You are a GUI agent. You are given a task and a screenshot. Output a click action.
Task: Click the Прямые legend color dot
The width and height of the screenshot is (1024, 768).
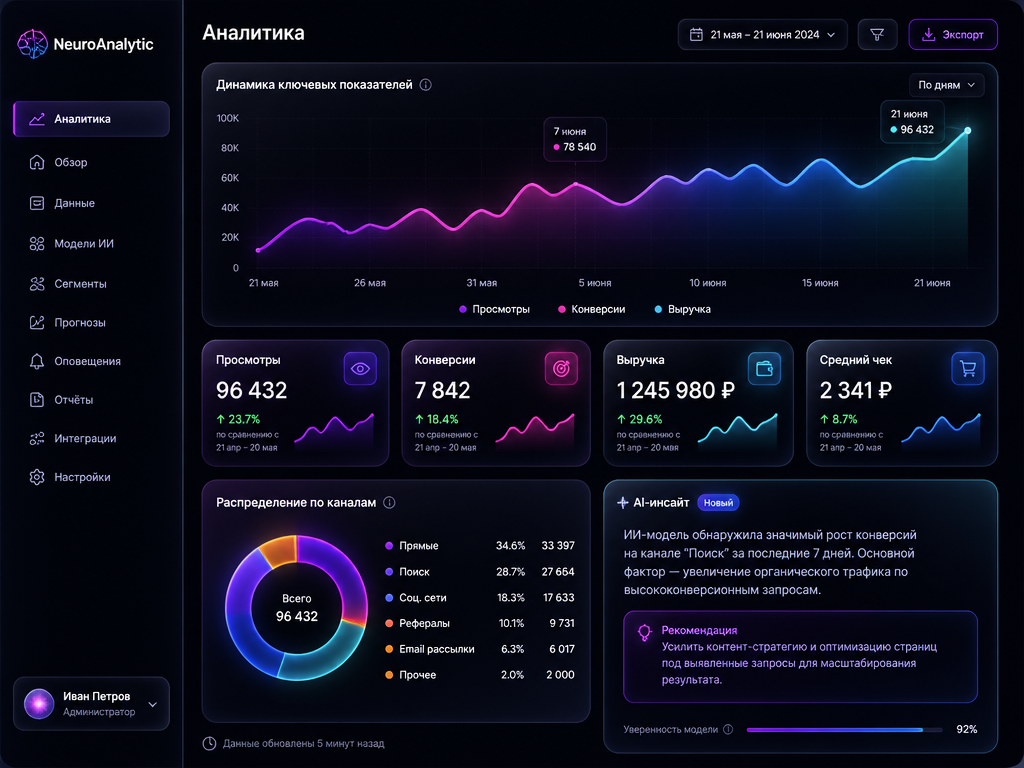(389, 545)
